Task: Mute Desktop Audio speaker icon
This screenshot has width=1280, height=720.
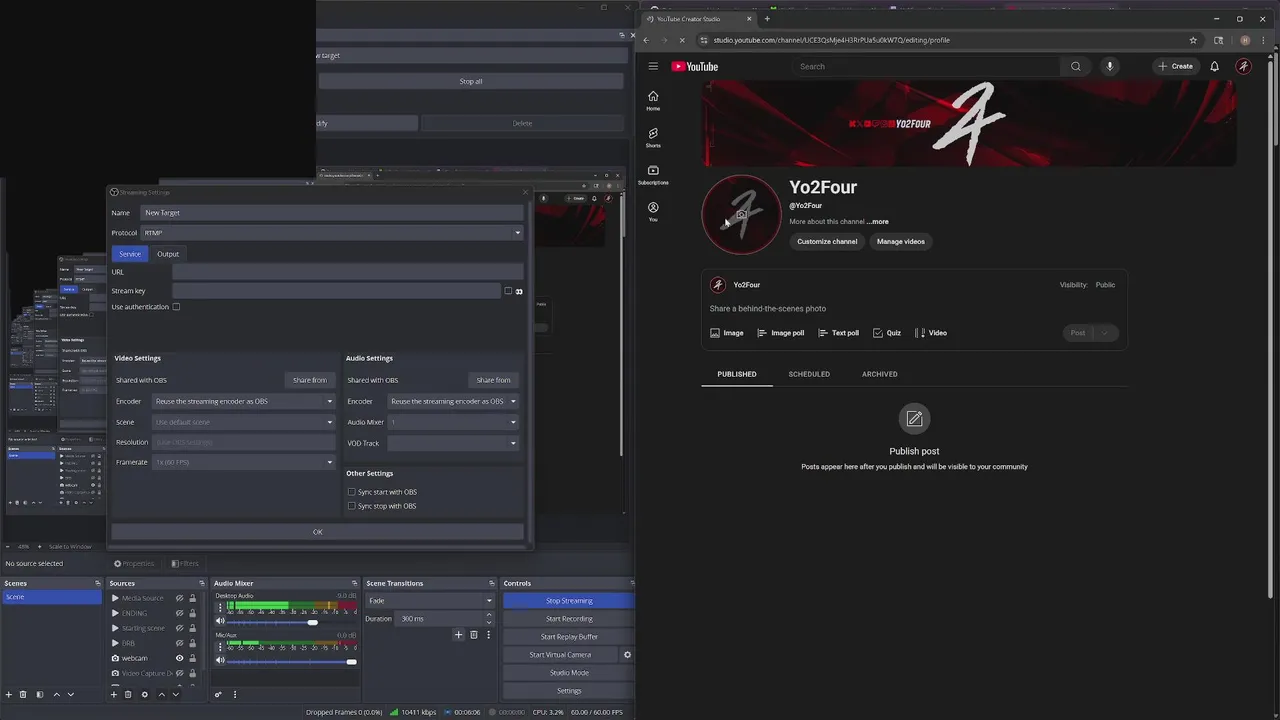Action: pyautogui.click(x=221, y=621)
